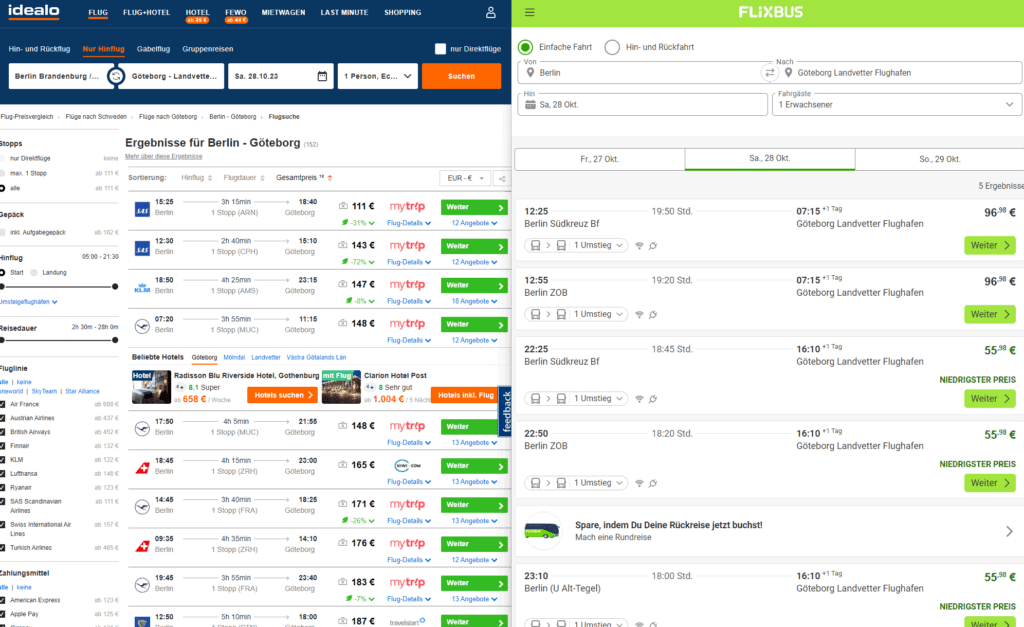Select the 'Landung' radio option
Viewport: 1024px width, 627px height.
pos(35,273)
